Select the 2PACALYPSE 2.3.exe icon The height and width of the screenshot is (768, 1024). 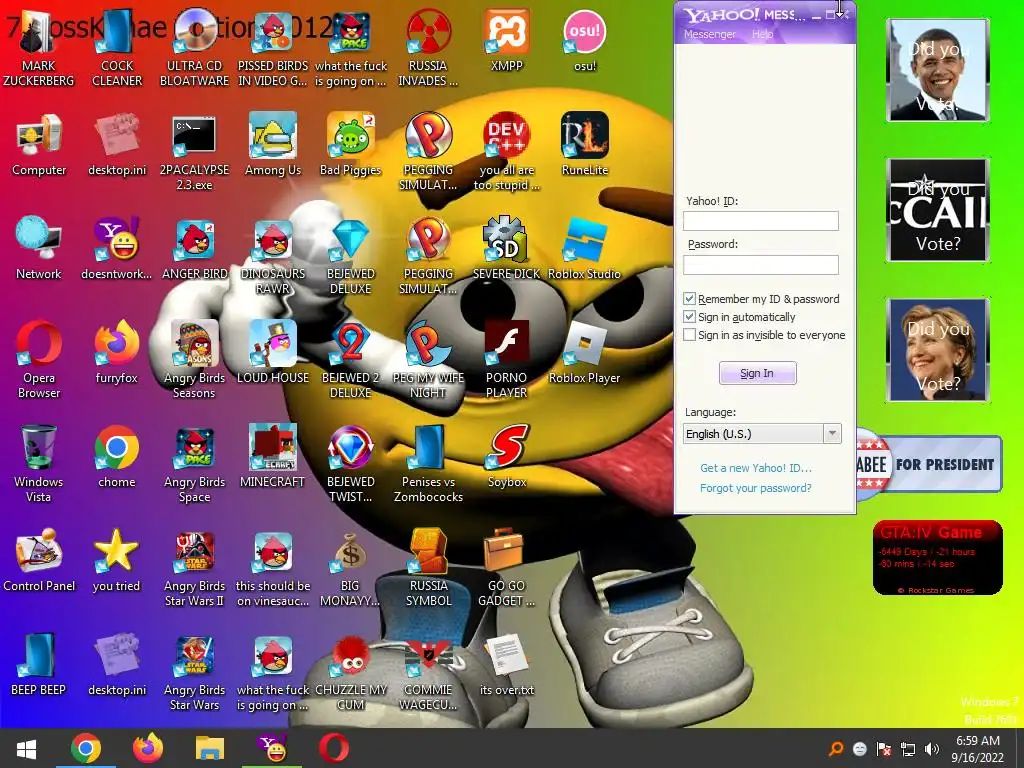click(x=195, y=153)
